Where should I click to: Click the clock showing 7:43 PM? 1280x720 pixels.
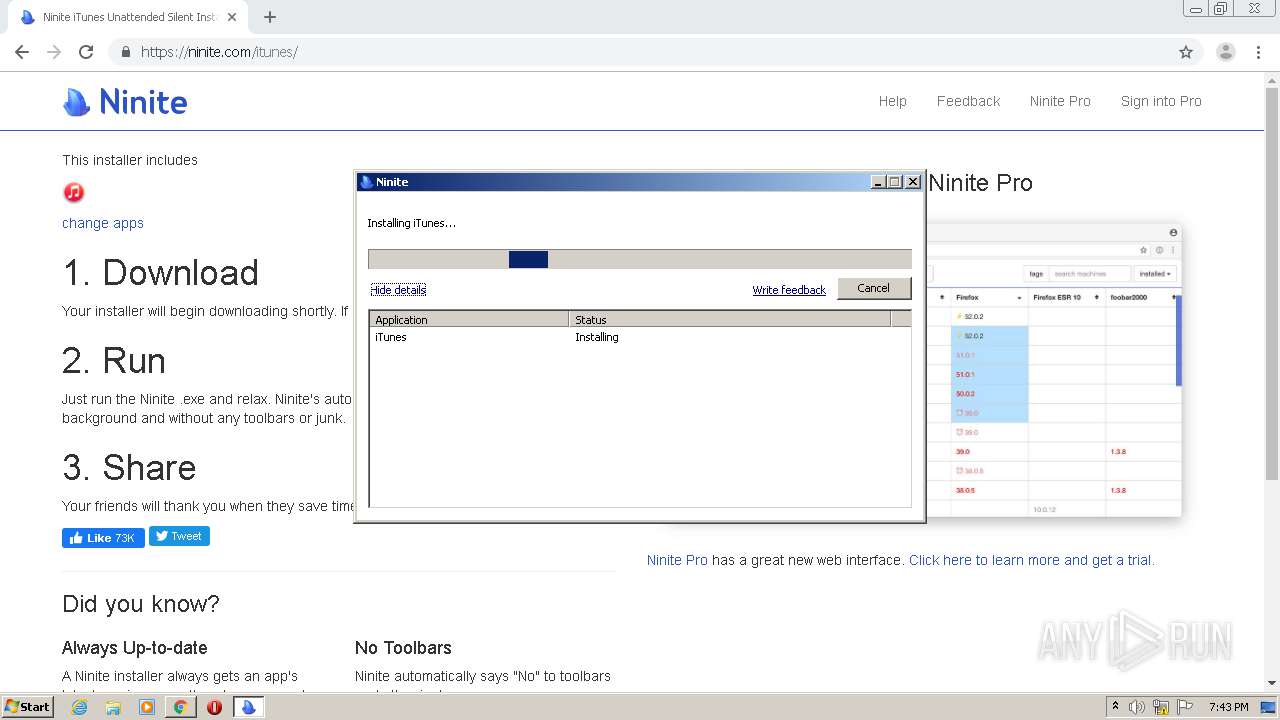tap(1228, 707)
